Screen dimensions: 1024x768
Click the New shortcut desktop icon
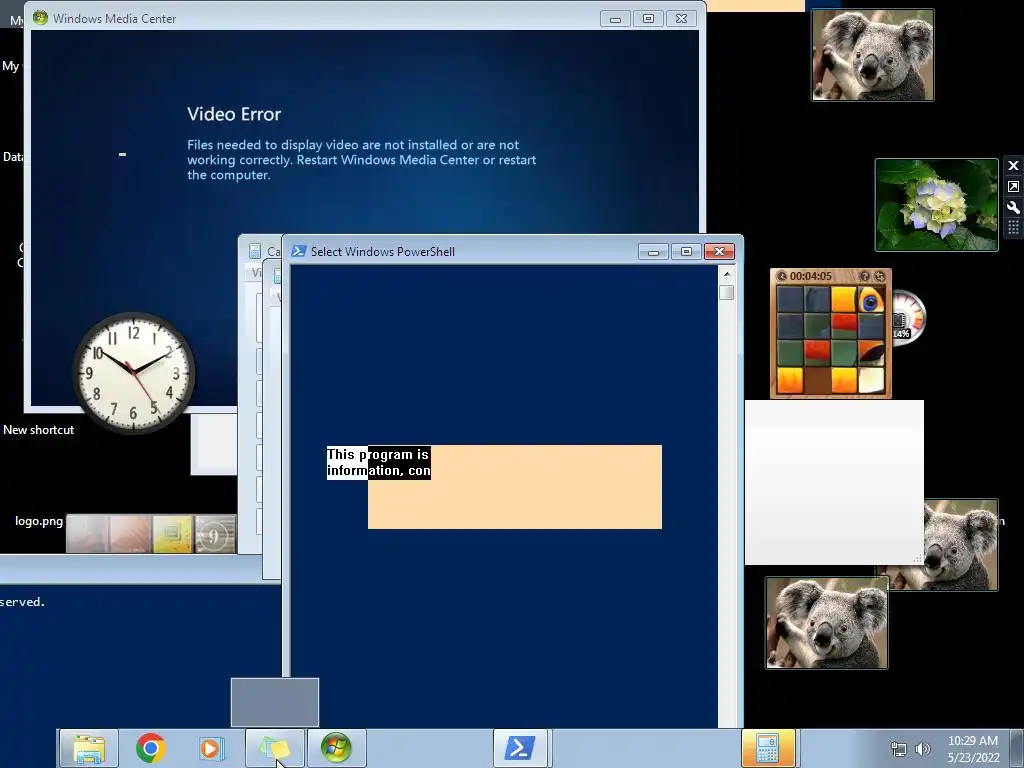pyautogui.click(x=39, y=430)
